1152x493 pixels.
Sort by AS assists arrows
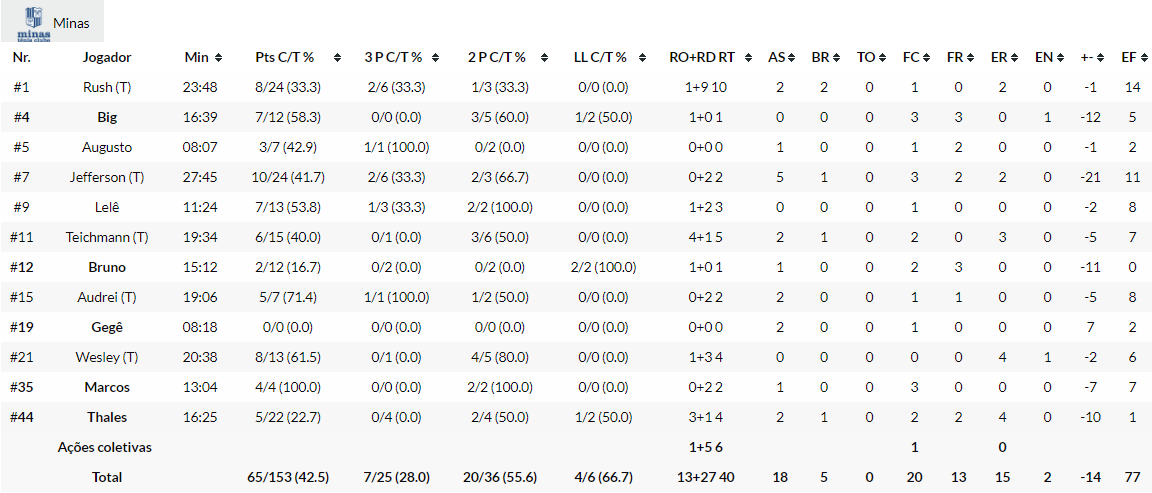click(x=790, y=58)
